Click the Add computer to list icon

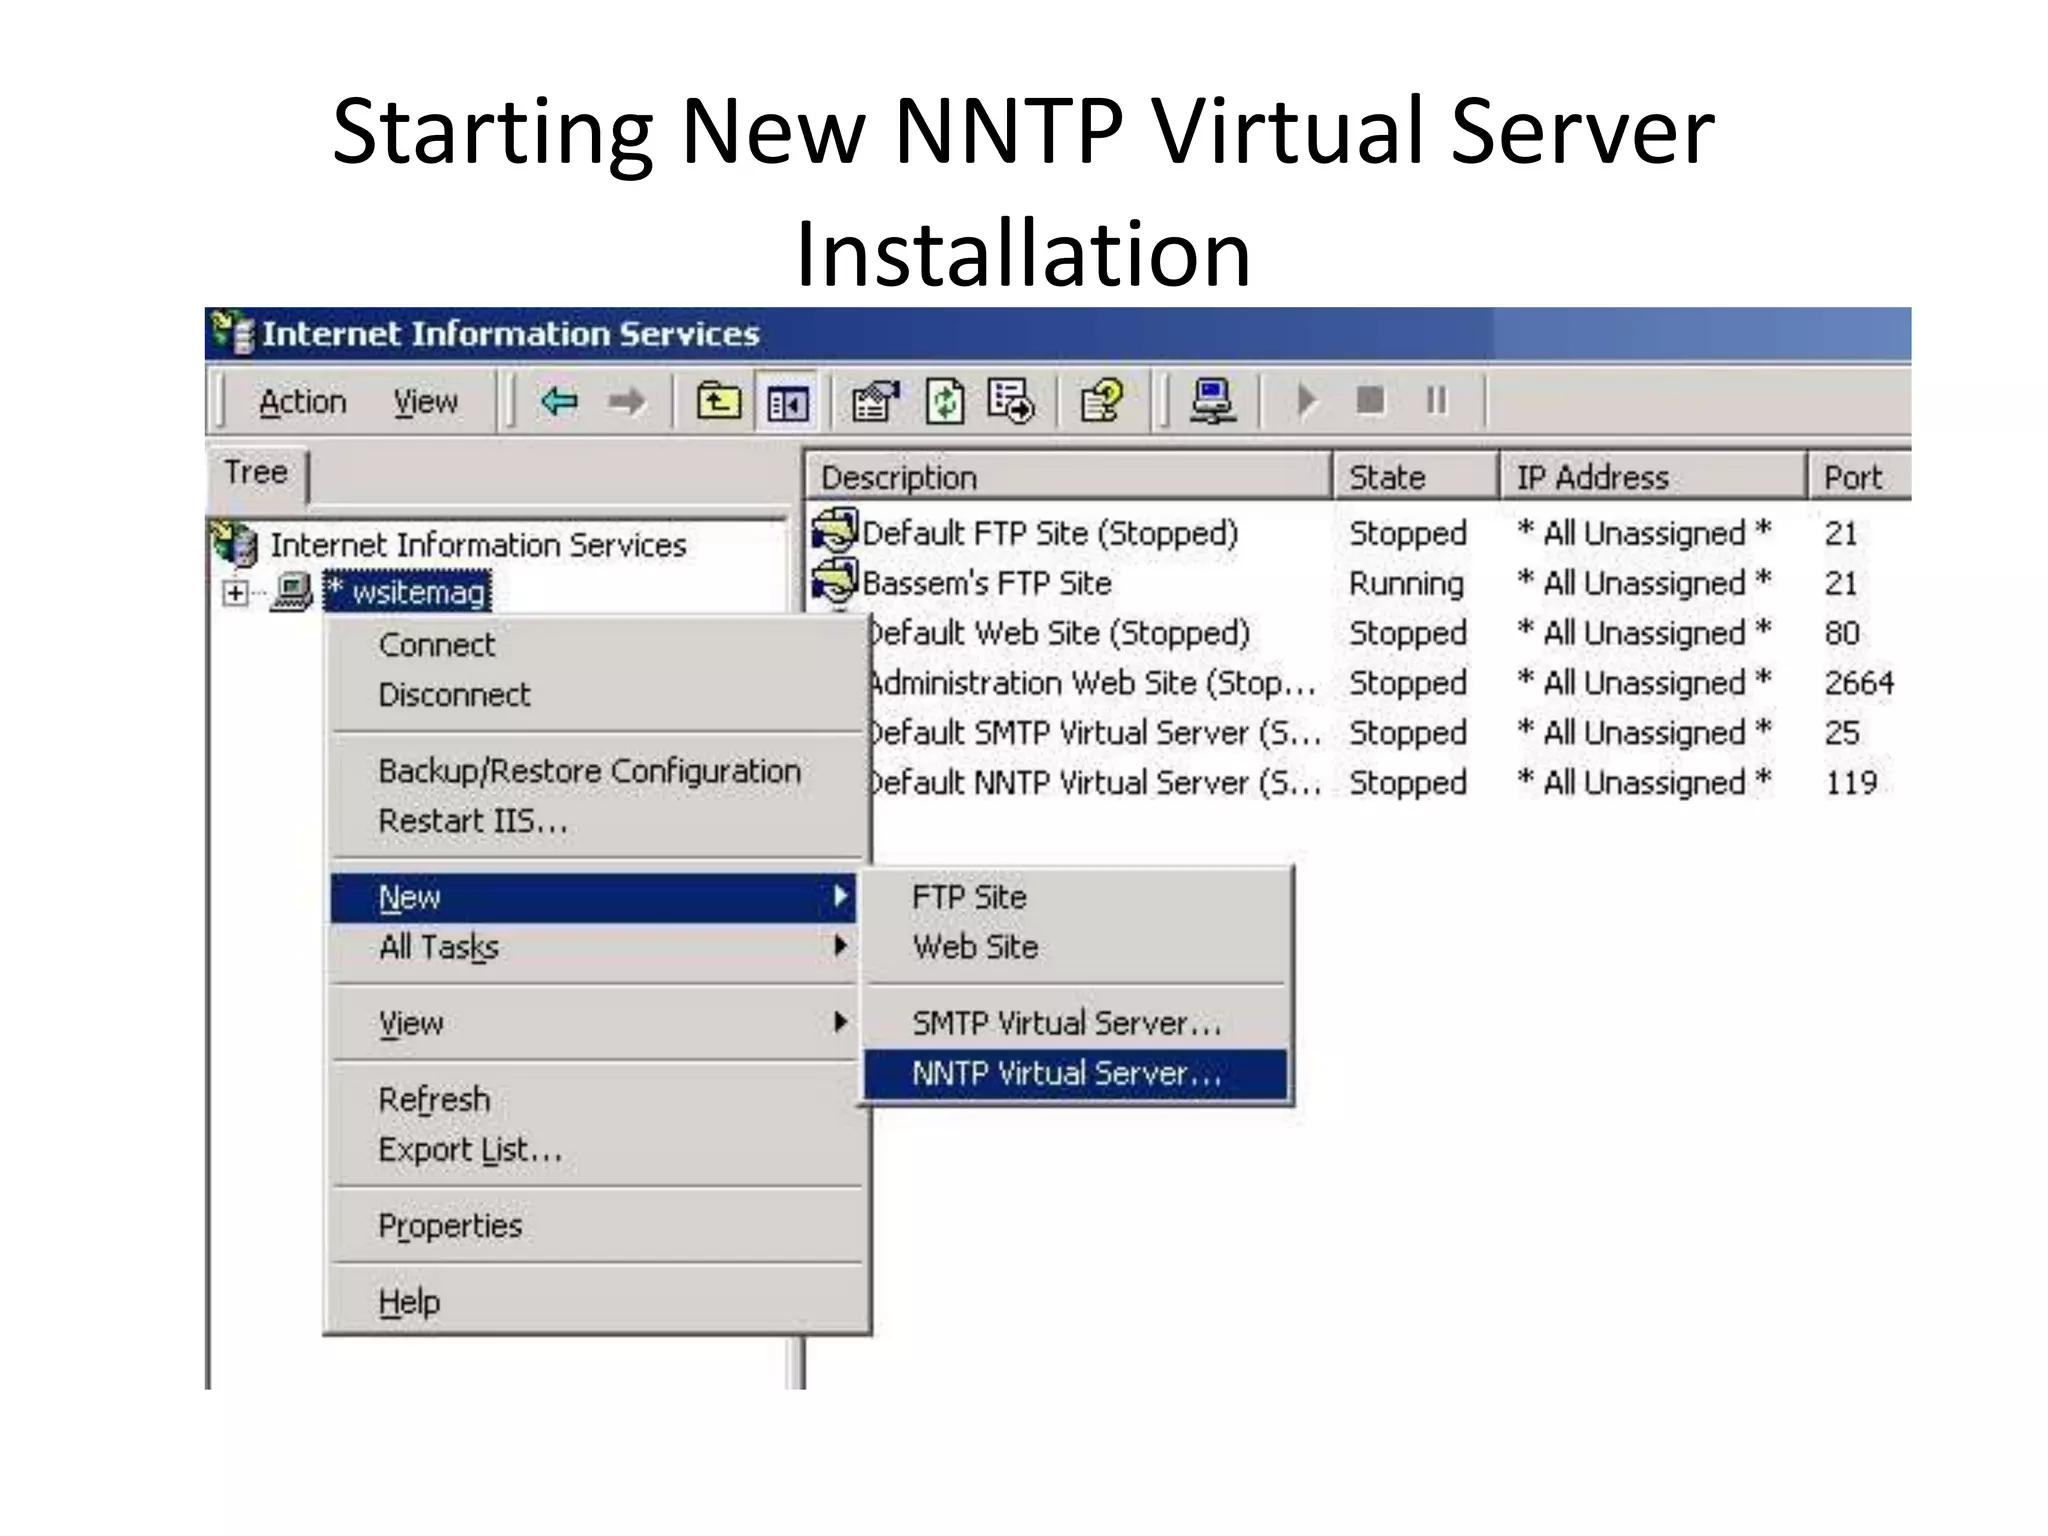coord(1213,402)
